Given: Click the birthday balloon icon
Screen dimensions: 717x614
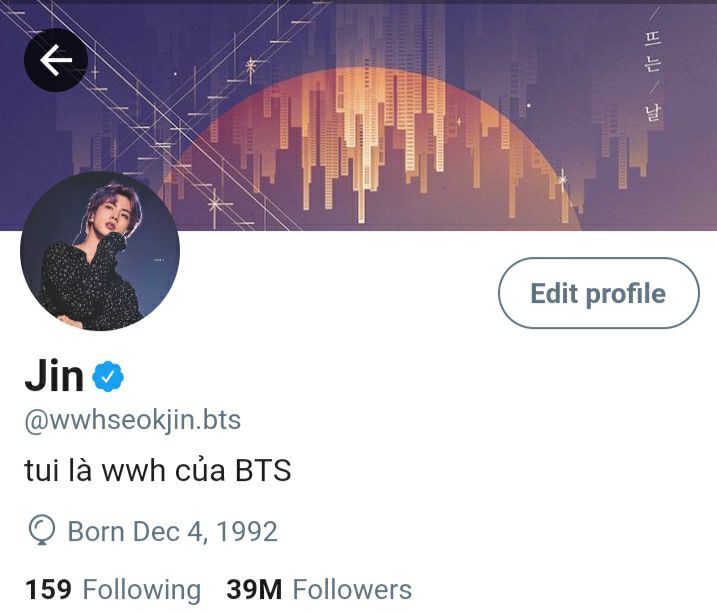Looking at the screenshot, I should click(x=42, y=531).
